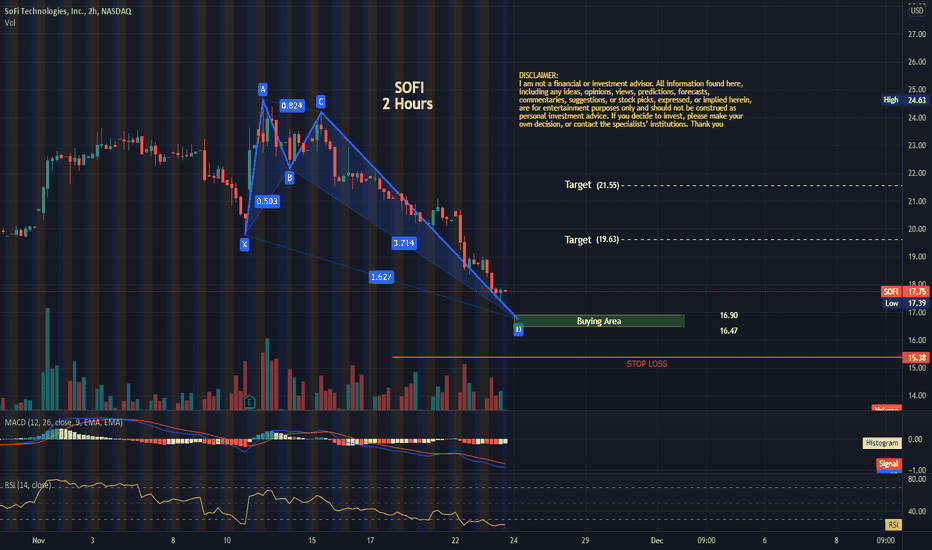Image resolution: width=932 pixels, height=550 pixels.
Task: Select the harmonic pattern point D label
Action: (x=518, y=329)
